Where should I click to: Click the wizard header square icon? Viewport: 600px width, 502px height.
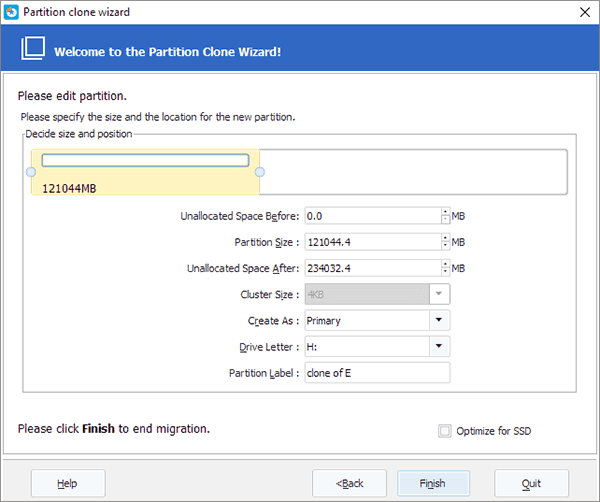pos(33,49)
